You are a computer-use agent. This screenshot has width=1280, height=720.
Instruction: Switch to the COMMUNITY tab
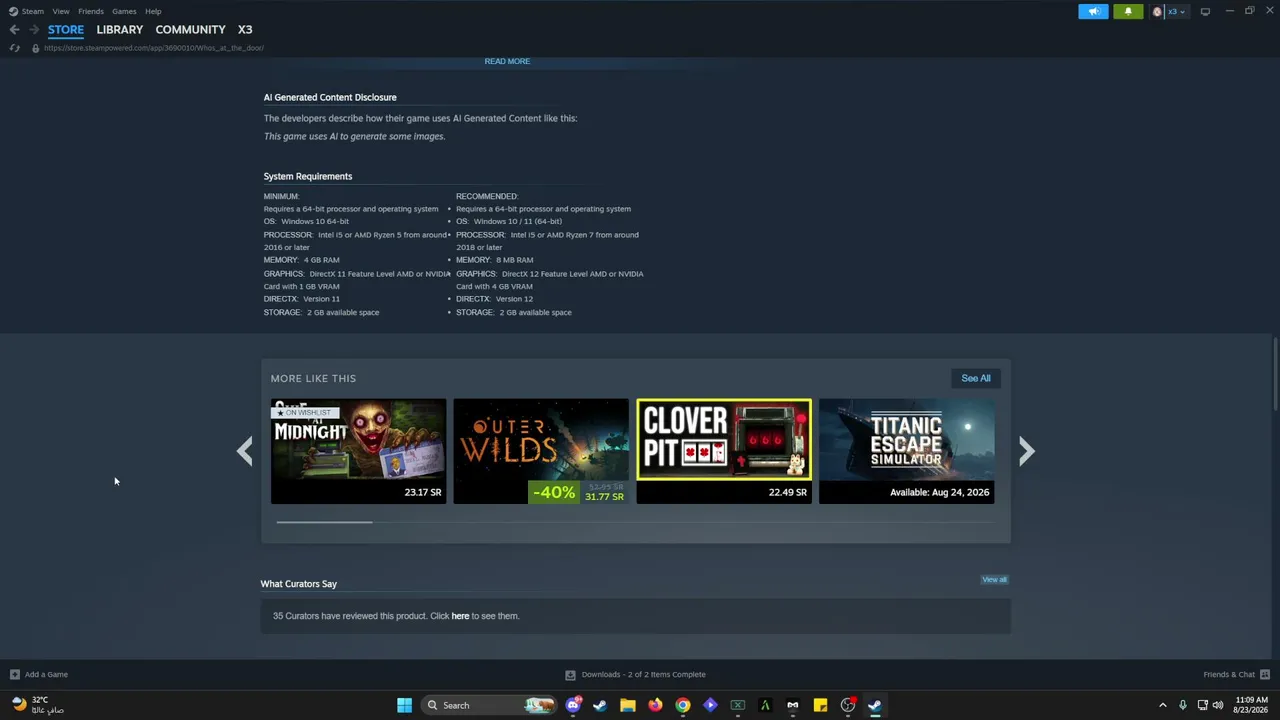pyautogui.click(x=190, y=30)
